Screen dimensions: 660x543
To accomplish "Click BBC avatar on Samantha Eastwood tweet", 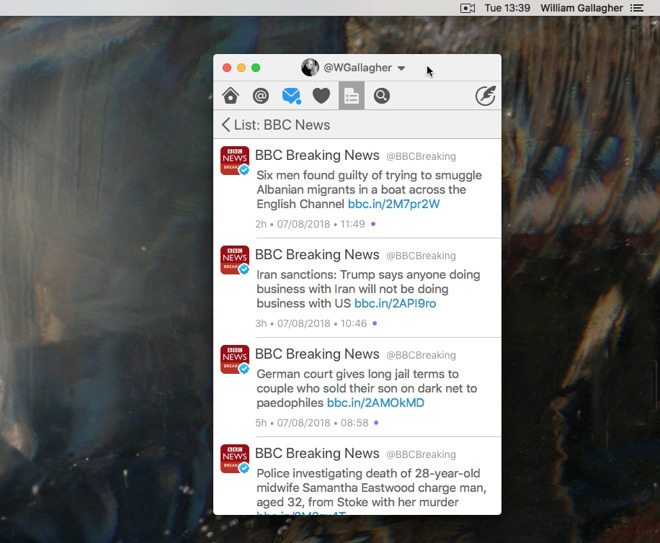I will click(x=235, y=458).
